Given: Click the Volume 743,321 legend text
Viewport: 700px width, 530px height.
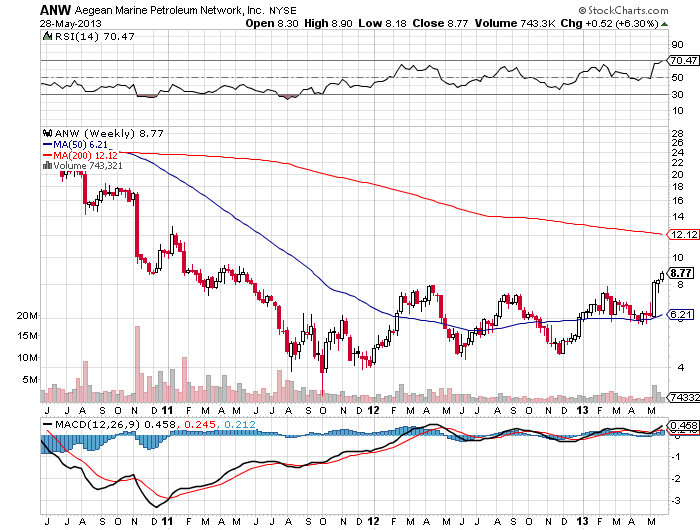Looking at the screenshot, I should click(88, 166).
